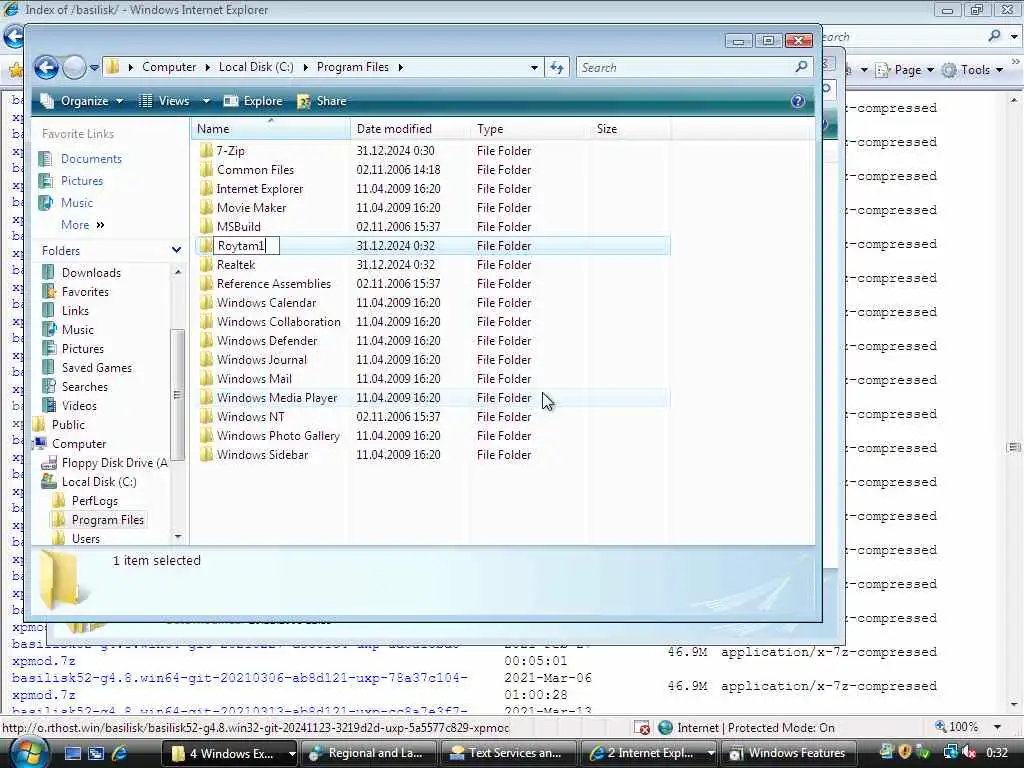Select the Reference Assemblies folder
The width and height of the screenshot is (1024, 768).
coord(274,283)
